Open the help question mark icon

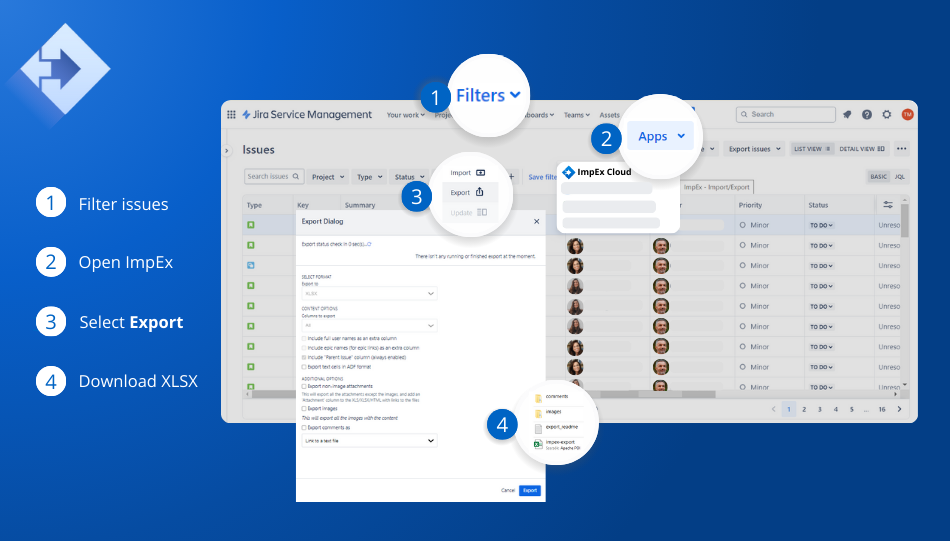tap(867, 115)
